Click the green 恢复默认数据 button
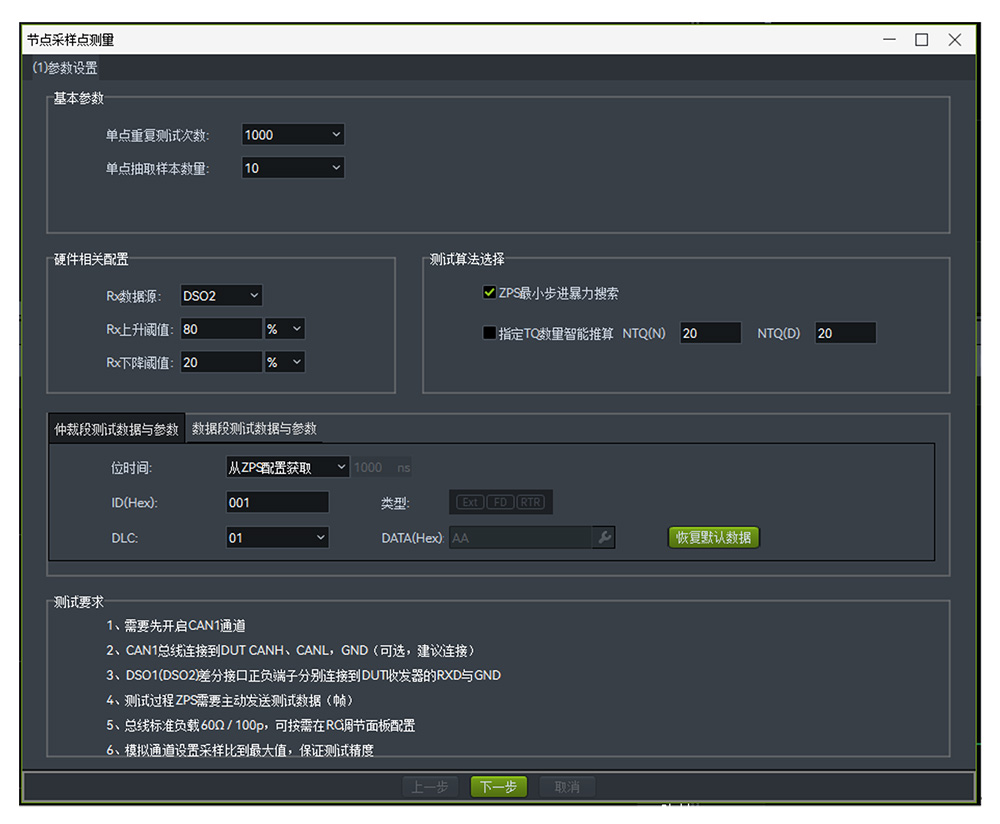This screenshot has width=1000, height=824. point(715,538)
